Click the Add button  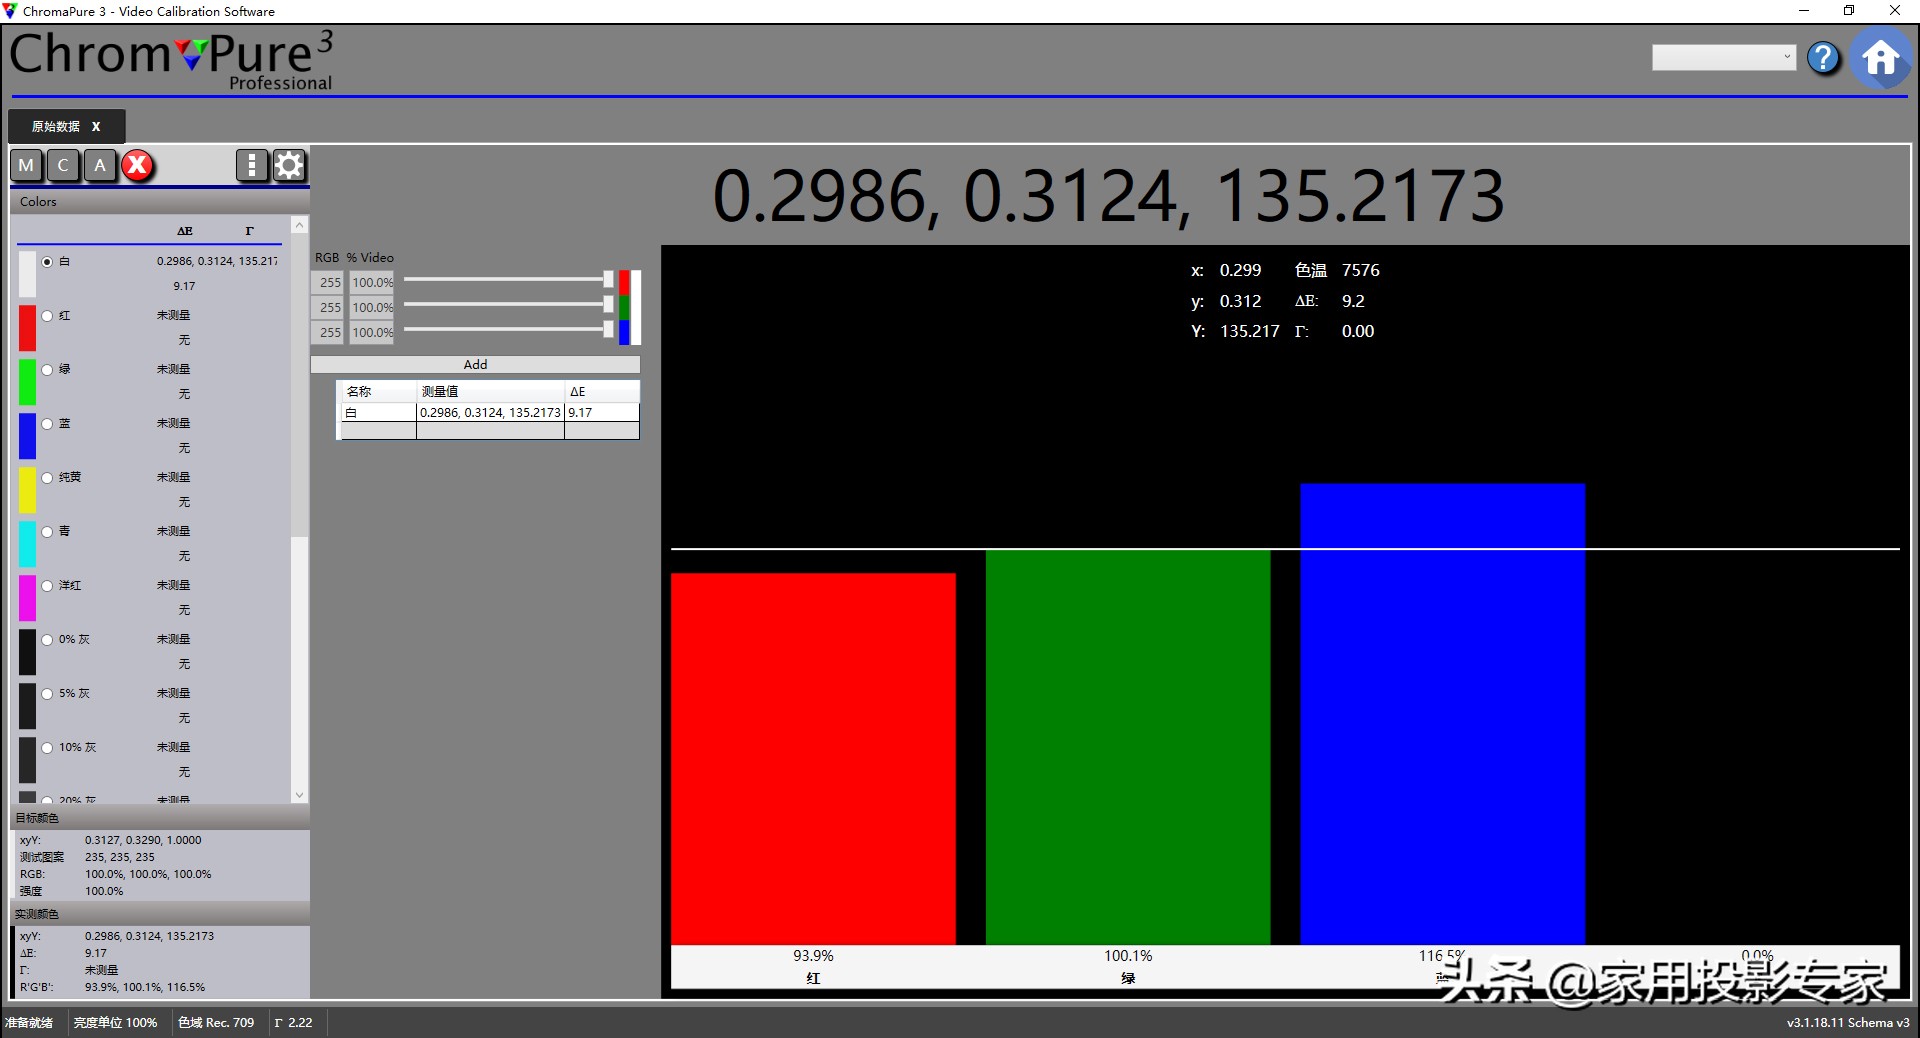point(475,365)
